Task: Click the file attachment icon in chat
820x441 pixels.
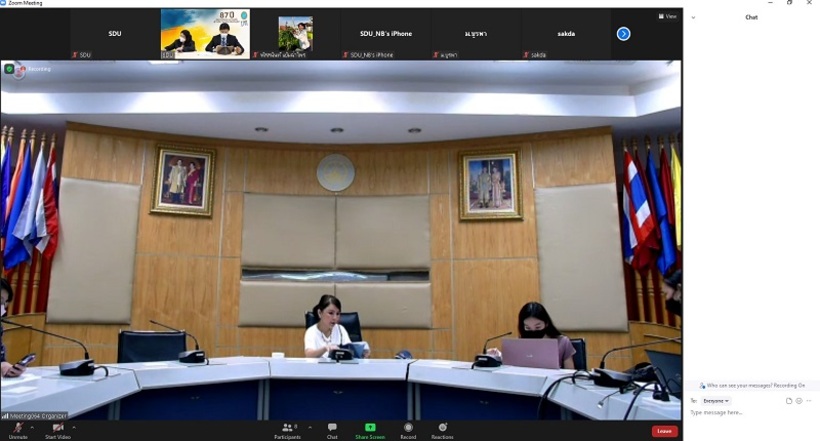Action: pos(789,400)
